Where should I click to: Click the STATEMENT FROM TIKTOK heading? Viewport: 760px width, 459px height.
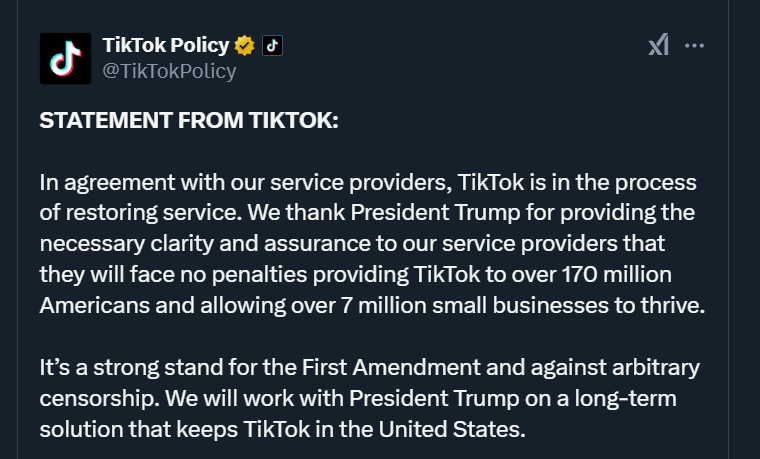(x=189, y=120)
